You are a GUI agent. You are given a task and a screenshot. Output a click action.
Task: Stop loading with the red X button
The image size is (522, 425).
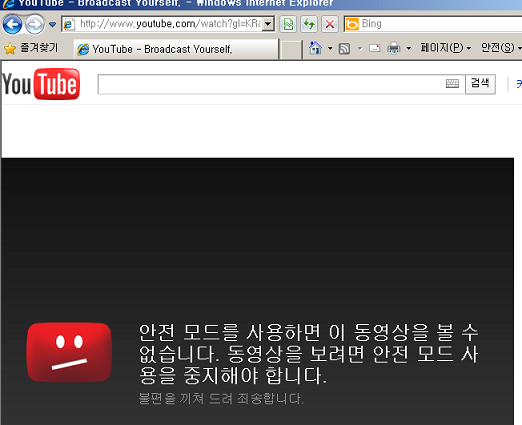[x=330, y=24]
